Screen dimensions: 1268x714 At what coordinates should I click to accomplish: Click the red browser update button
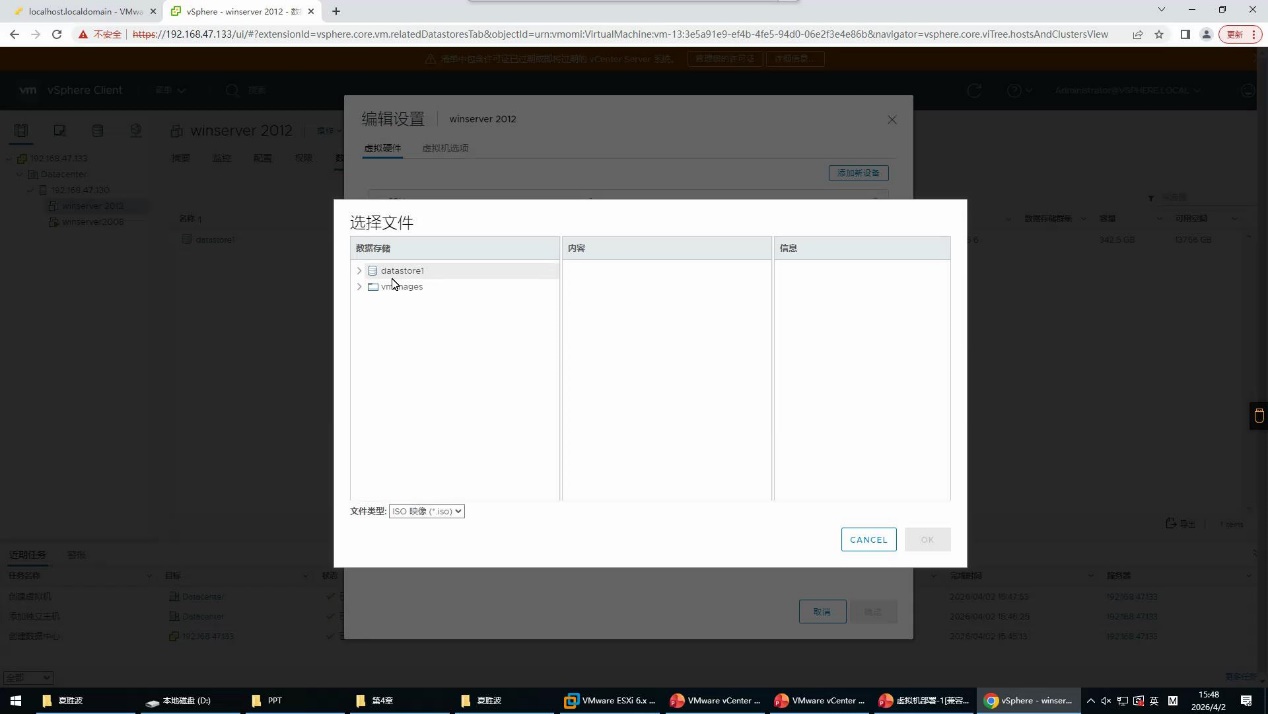(1240, 34)
